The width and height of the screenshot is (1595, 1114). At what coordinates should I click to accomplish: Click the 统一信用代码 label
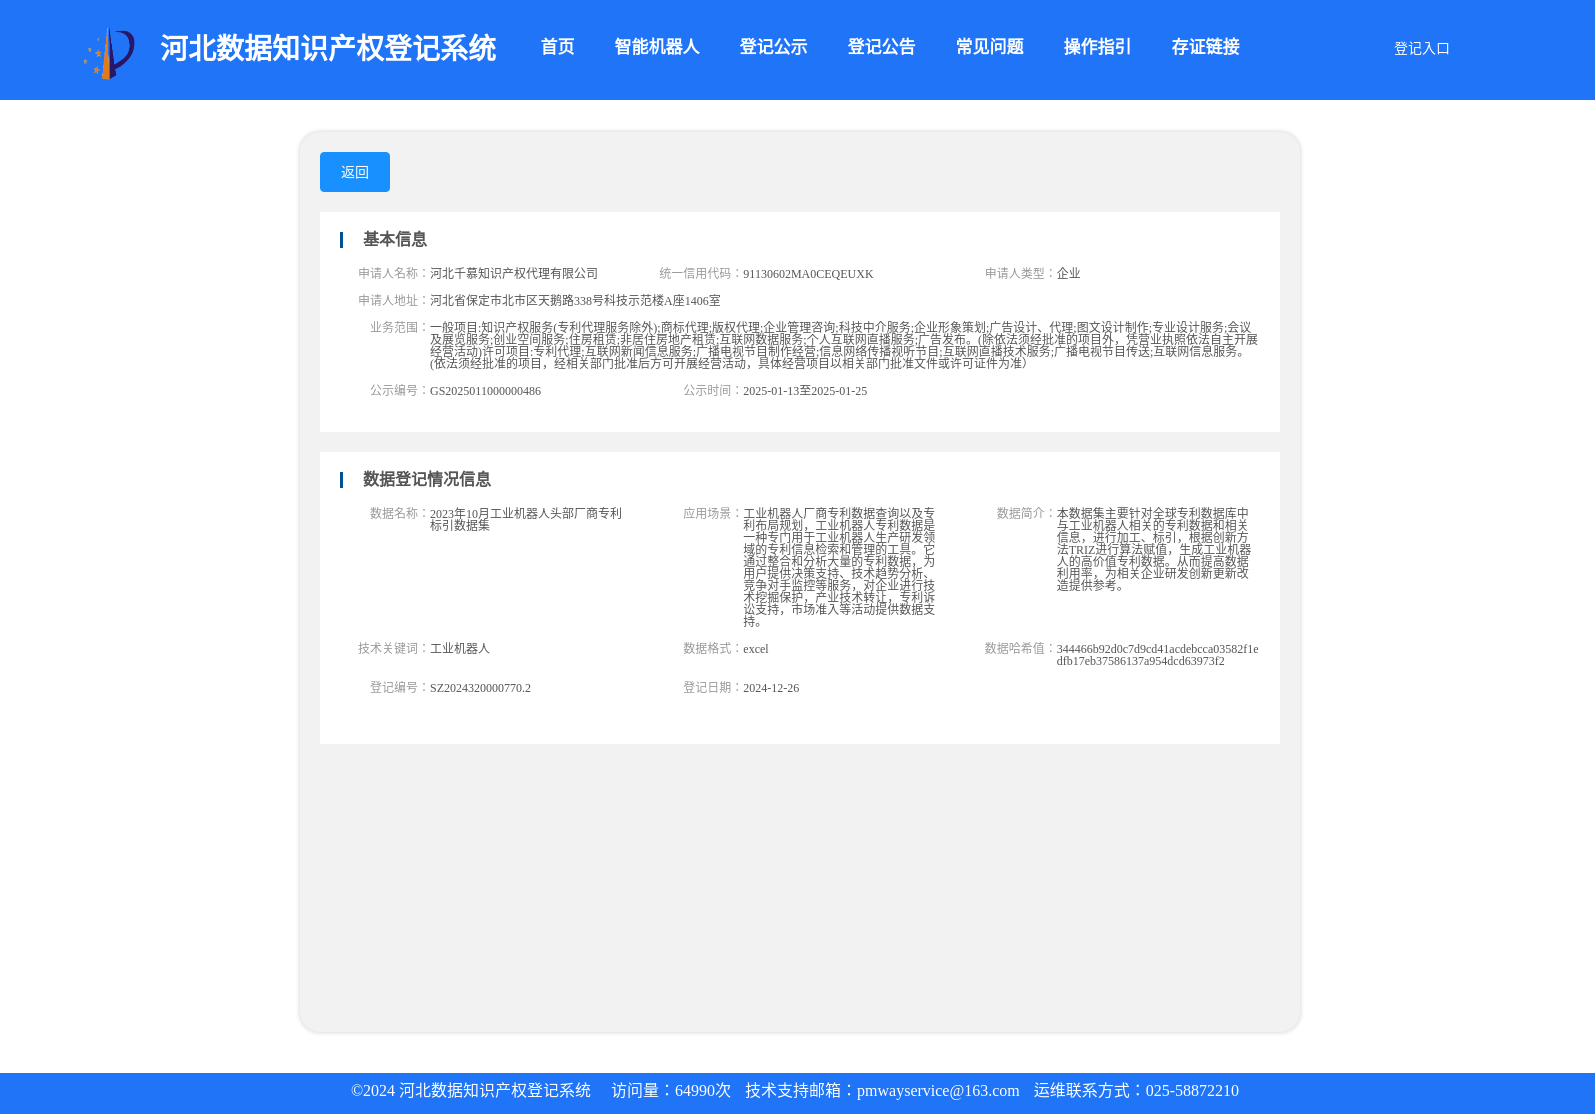point(700,273)
